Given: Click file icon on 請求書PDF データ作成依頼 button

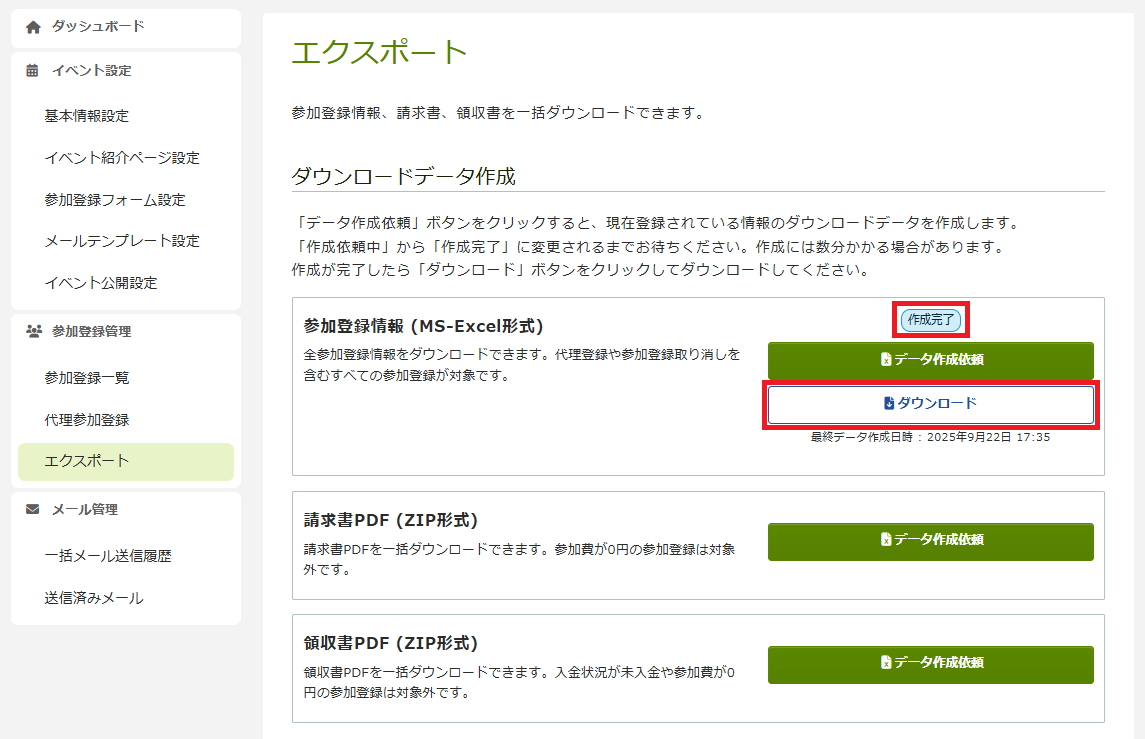Looking at the screenshot, I should [885, 540].
